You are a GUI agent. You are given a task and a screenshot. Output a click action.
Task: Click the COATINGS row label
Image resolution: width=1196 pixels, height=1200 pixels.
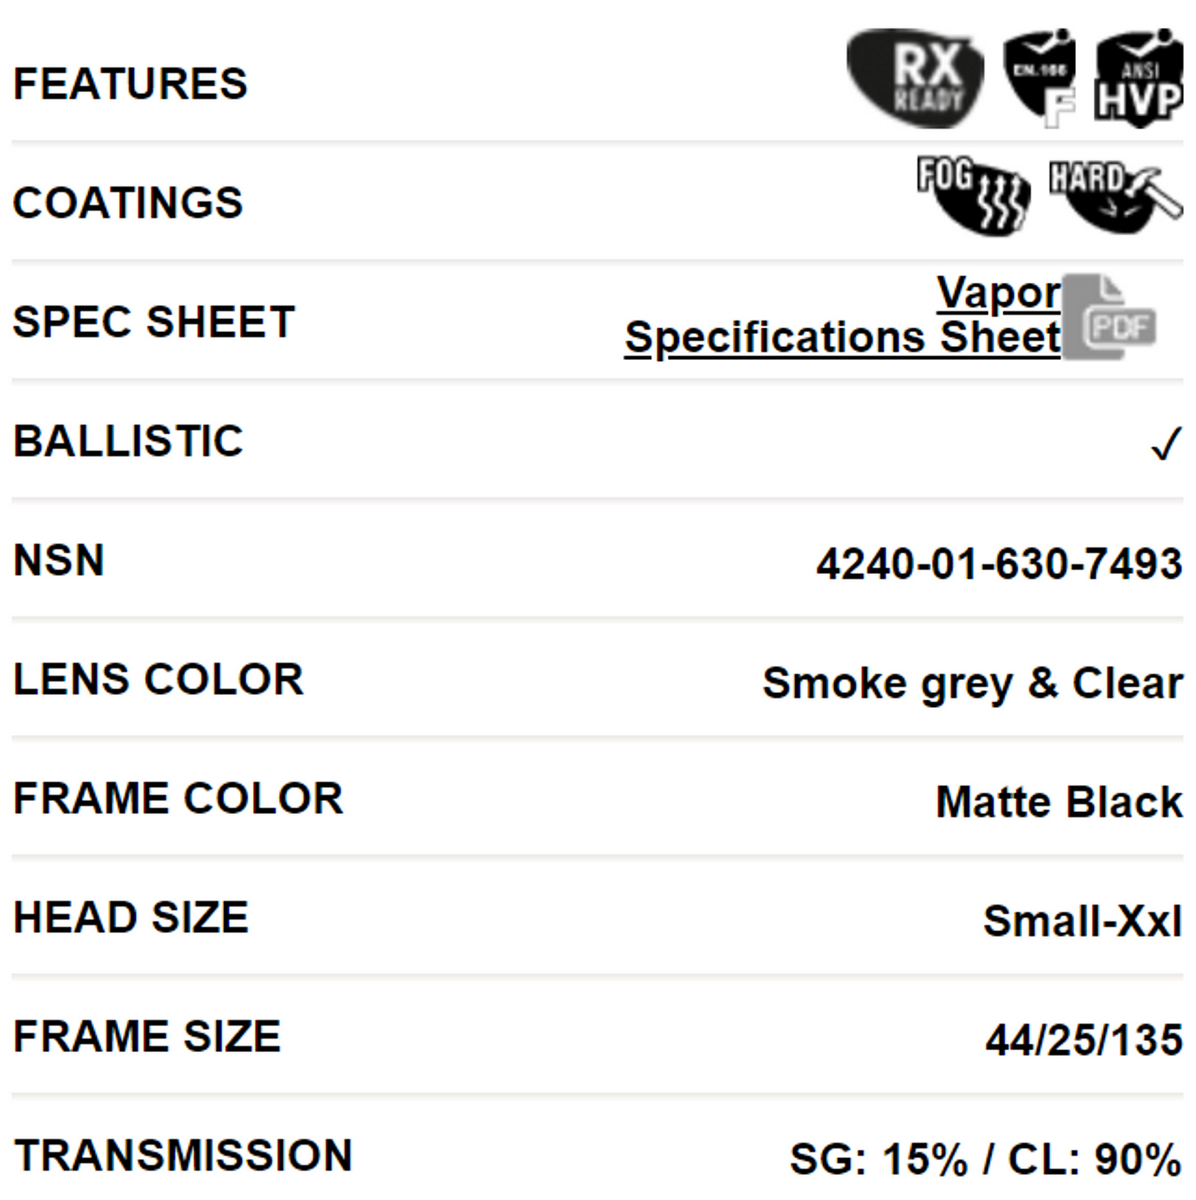click(x=128, y=203)
